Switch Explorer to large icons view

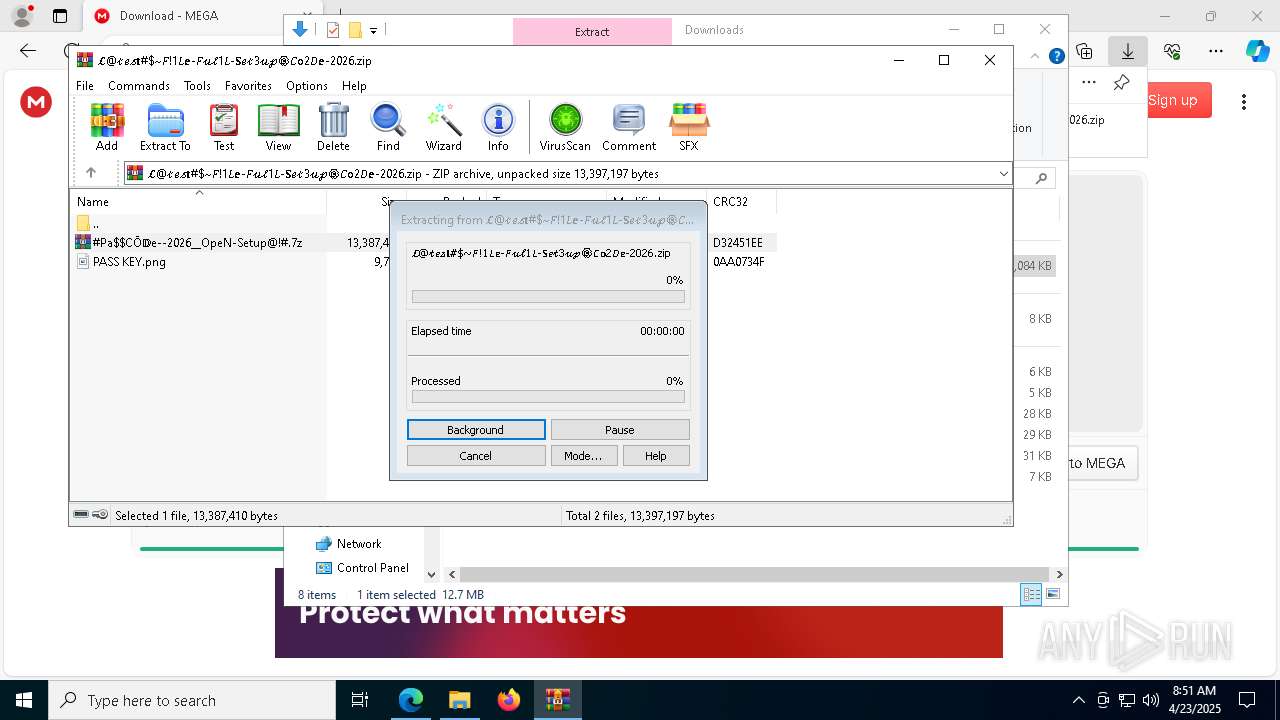(1052, 594)
